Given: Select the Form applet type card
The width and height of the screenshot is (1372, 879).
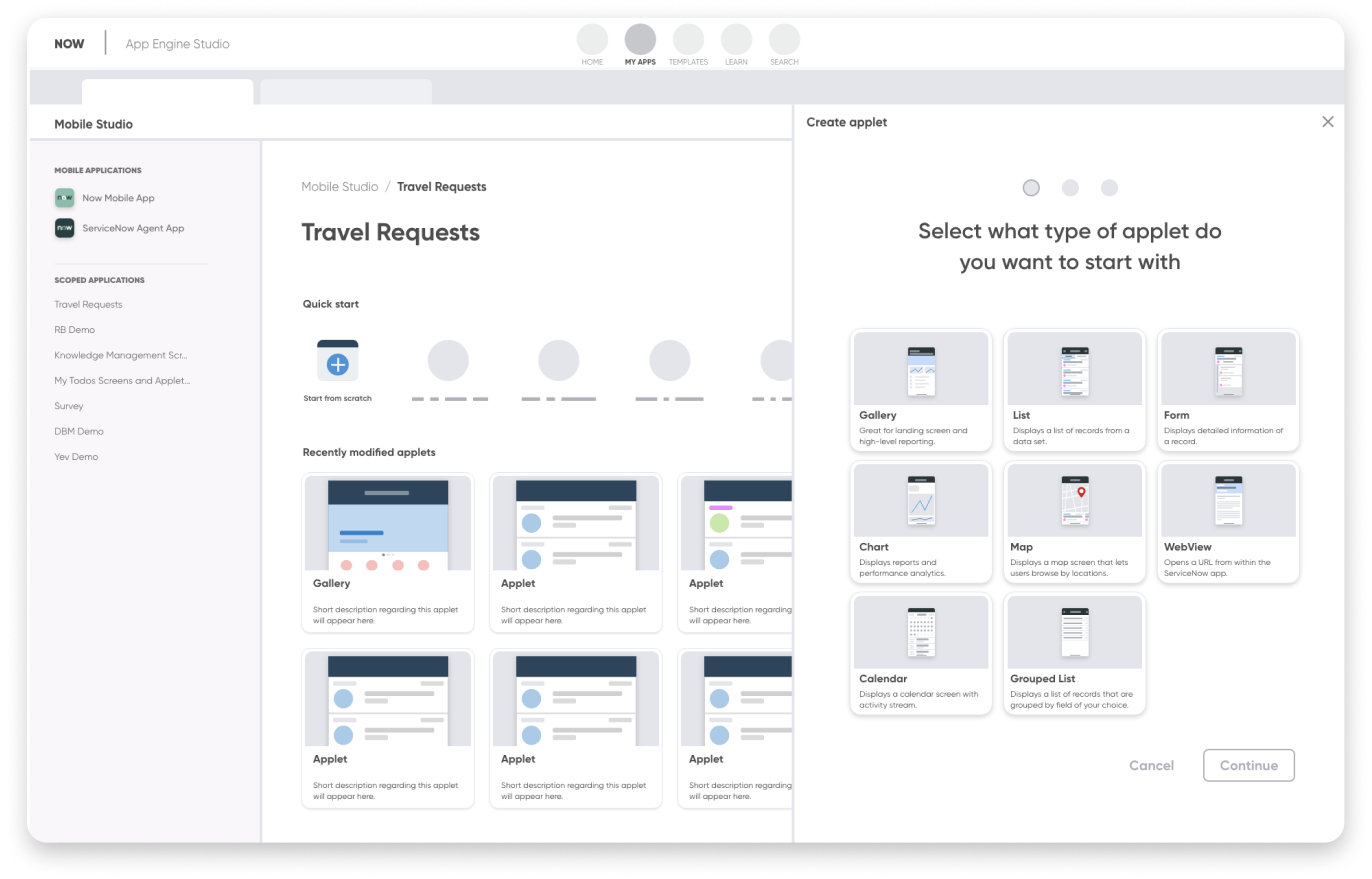Looking at the screenshot, I should 1229,390.
